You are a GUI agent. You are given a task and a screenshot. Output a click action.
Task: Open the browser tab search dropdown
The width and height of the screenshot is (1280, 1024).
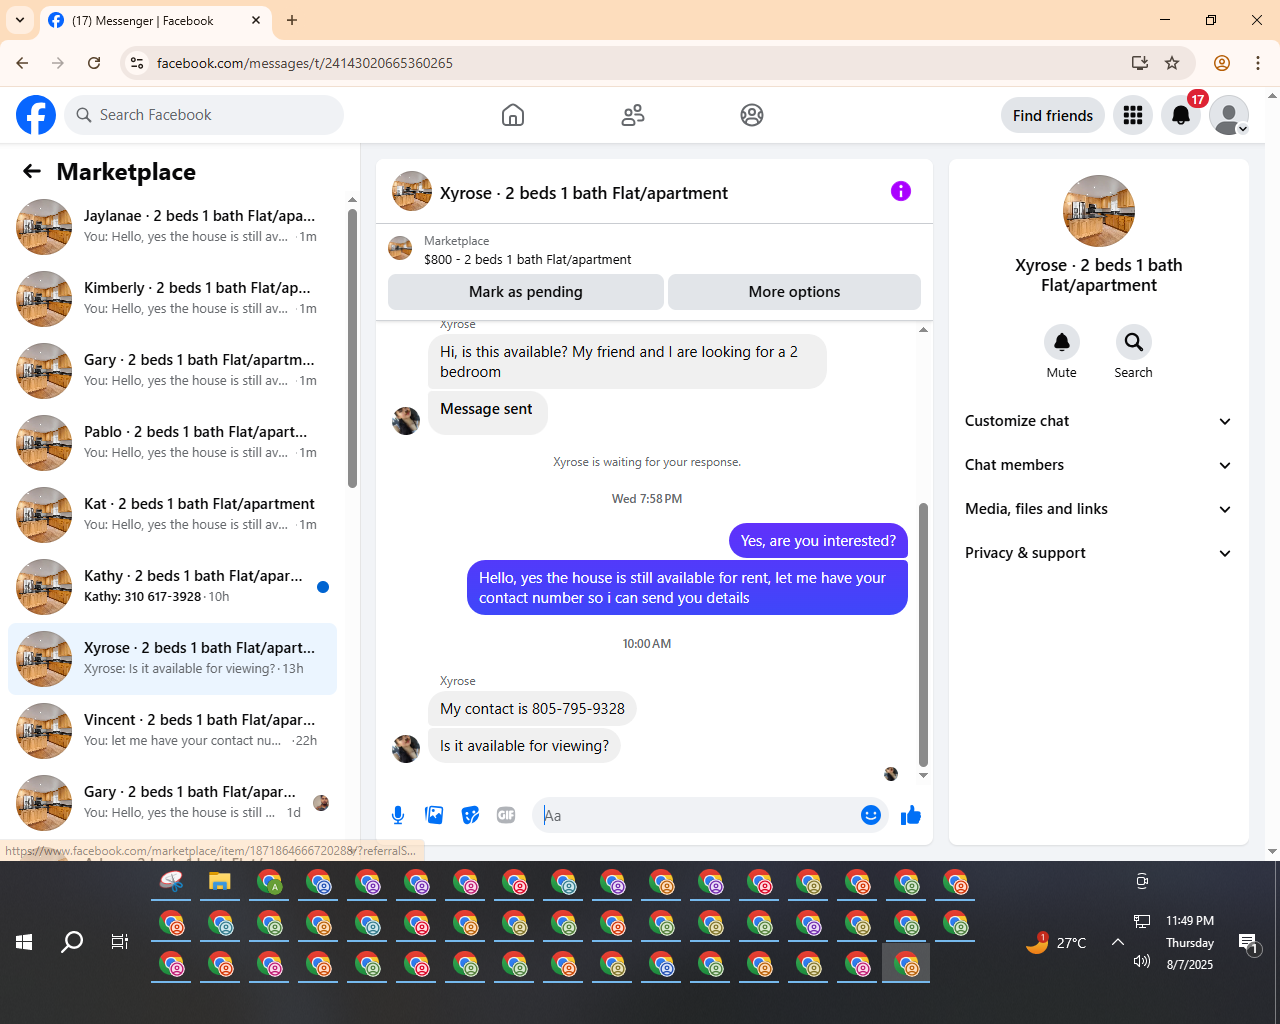point(20,20)
